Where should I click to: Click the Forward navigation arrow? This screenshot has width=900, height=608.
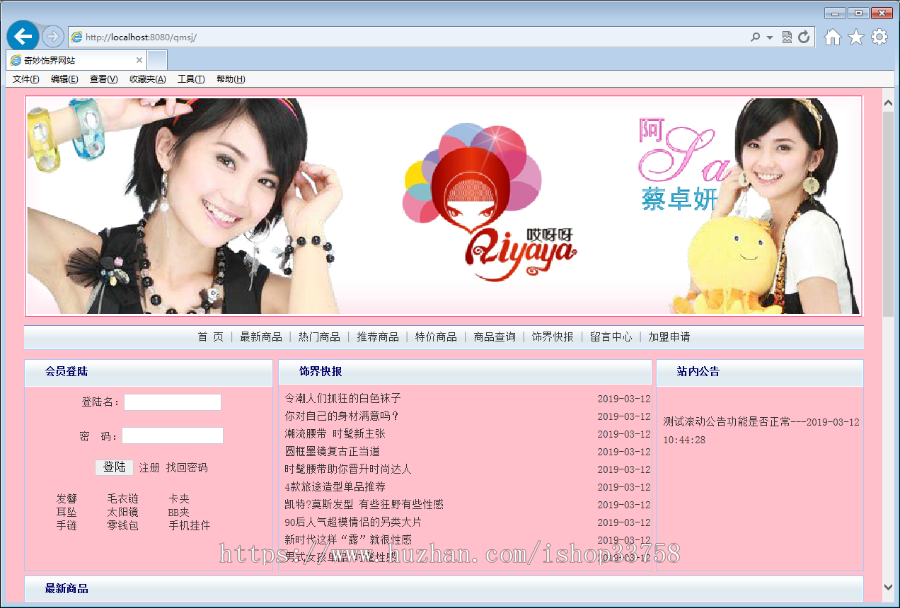(x=52, y=36)
